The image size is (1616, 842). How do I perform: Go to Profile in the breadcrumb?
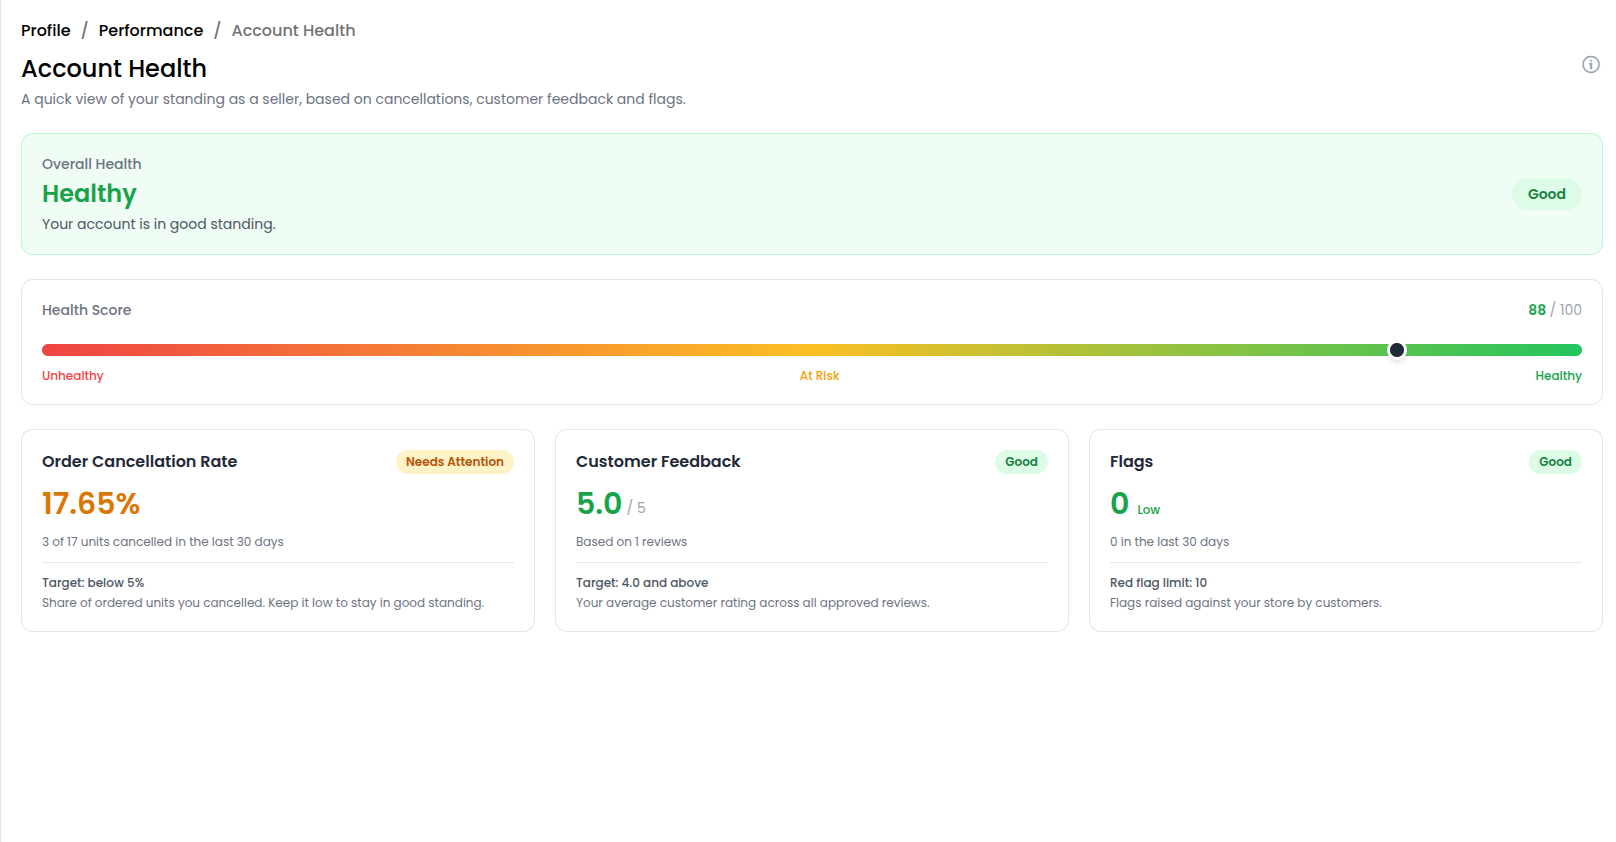pyautogui.click(x=46, y=31)
